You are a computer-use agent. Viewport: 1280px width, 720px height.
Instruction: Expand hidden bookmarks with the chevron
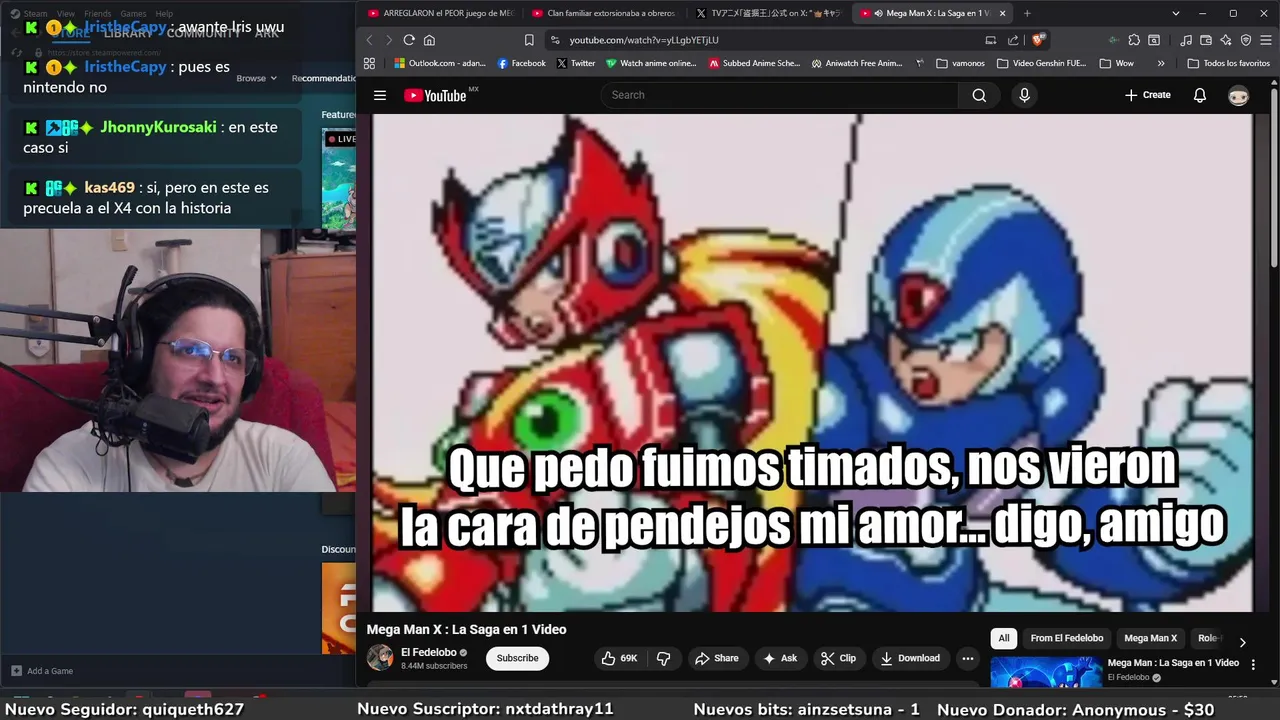point(1160,63)
